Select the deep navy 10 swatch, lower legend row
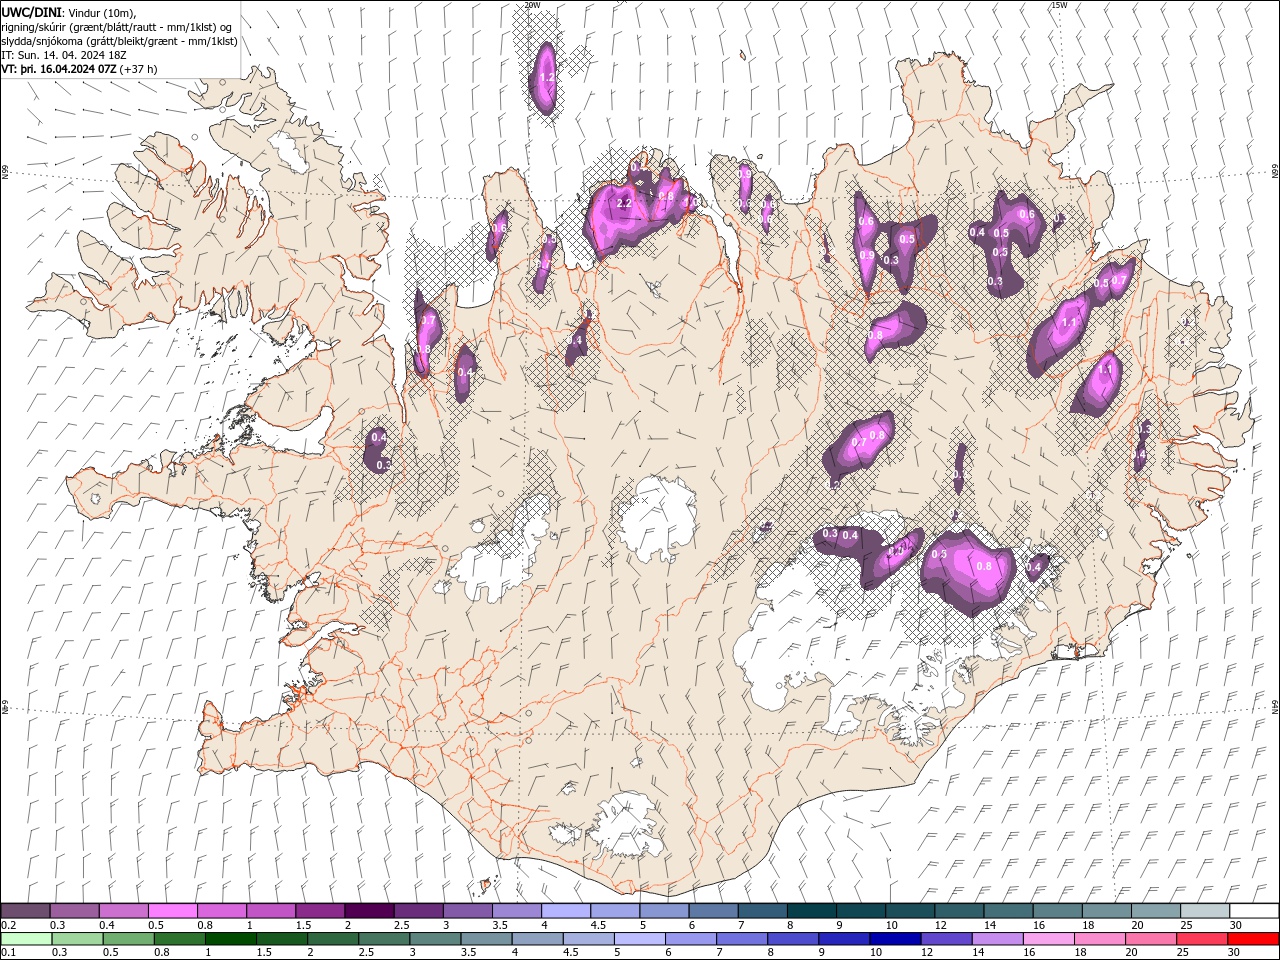 [895, 939]
